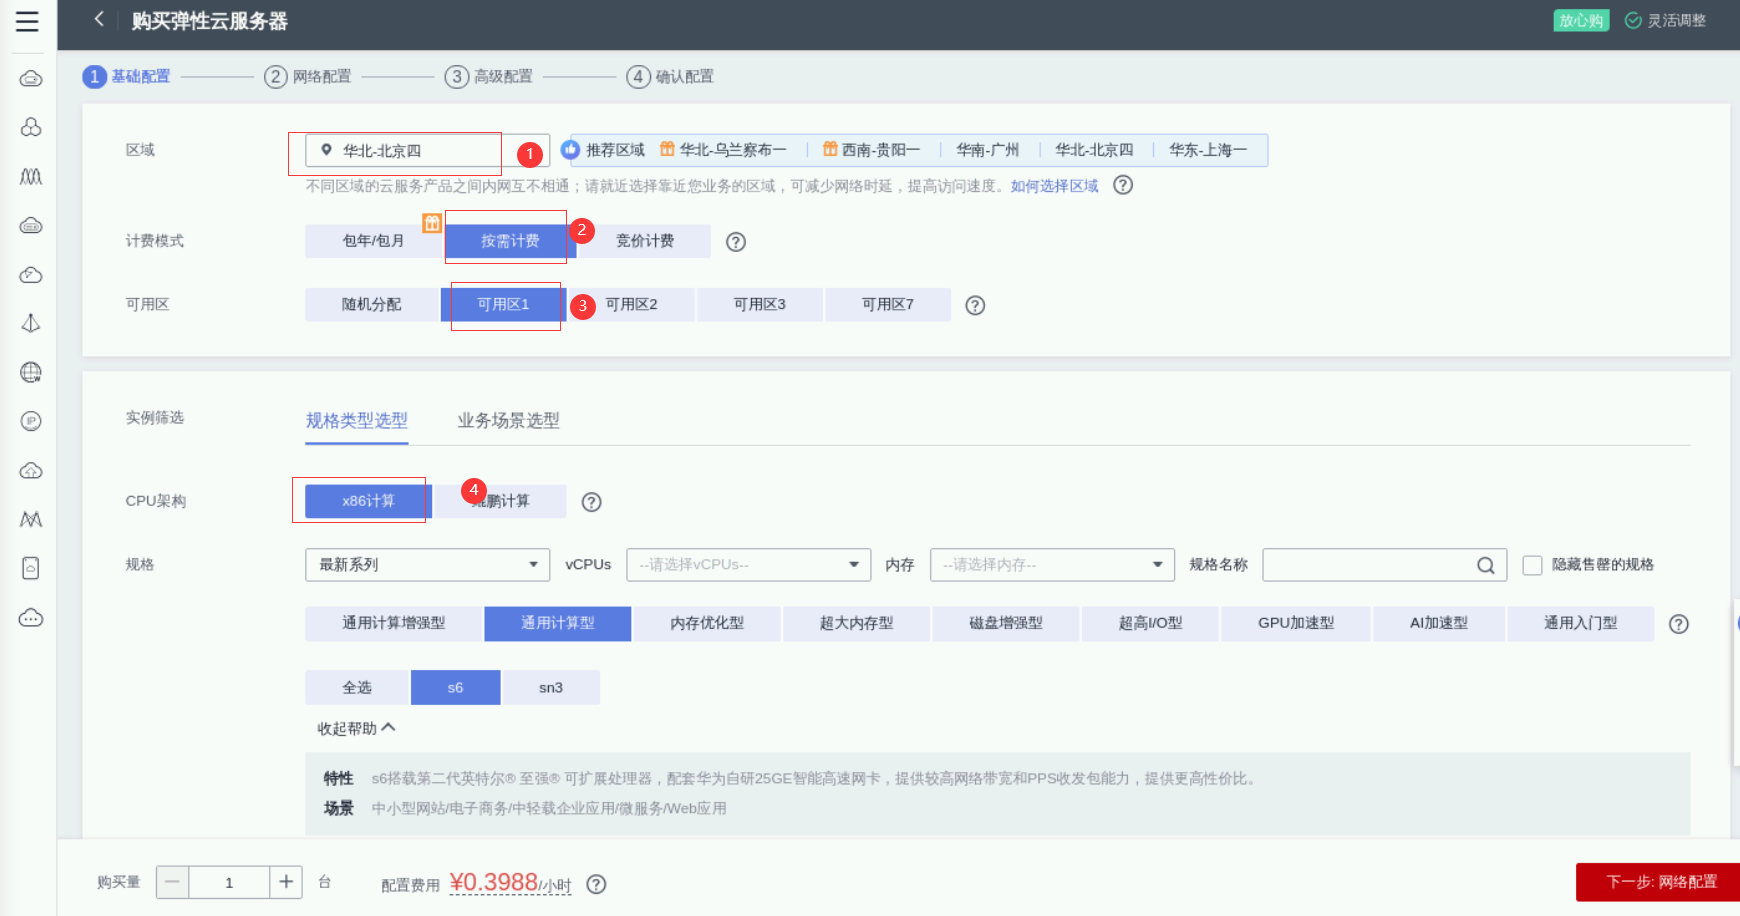Choose 可用区7
This screenshot has width=1740, height=916.
[x=888, y=304]
